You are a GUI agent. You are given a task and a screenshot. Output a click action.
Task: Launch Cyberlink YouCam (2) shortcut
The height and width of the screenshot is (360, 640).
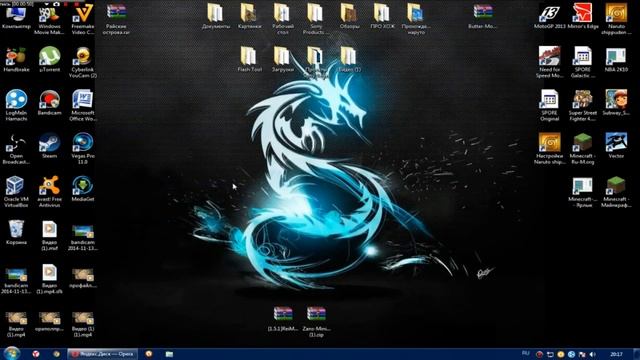83,63
